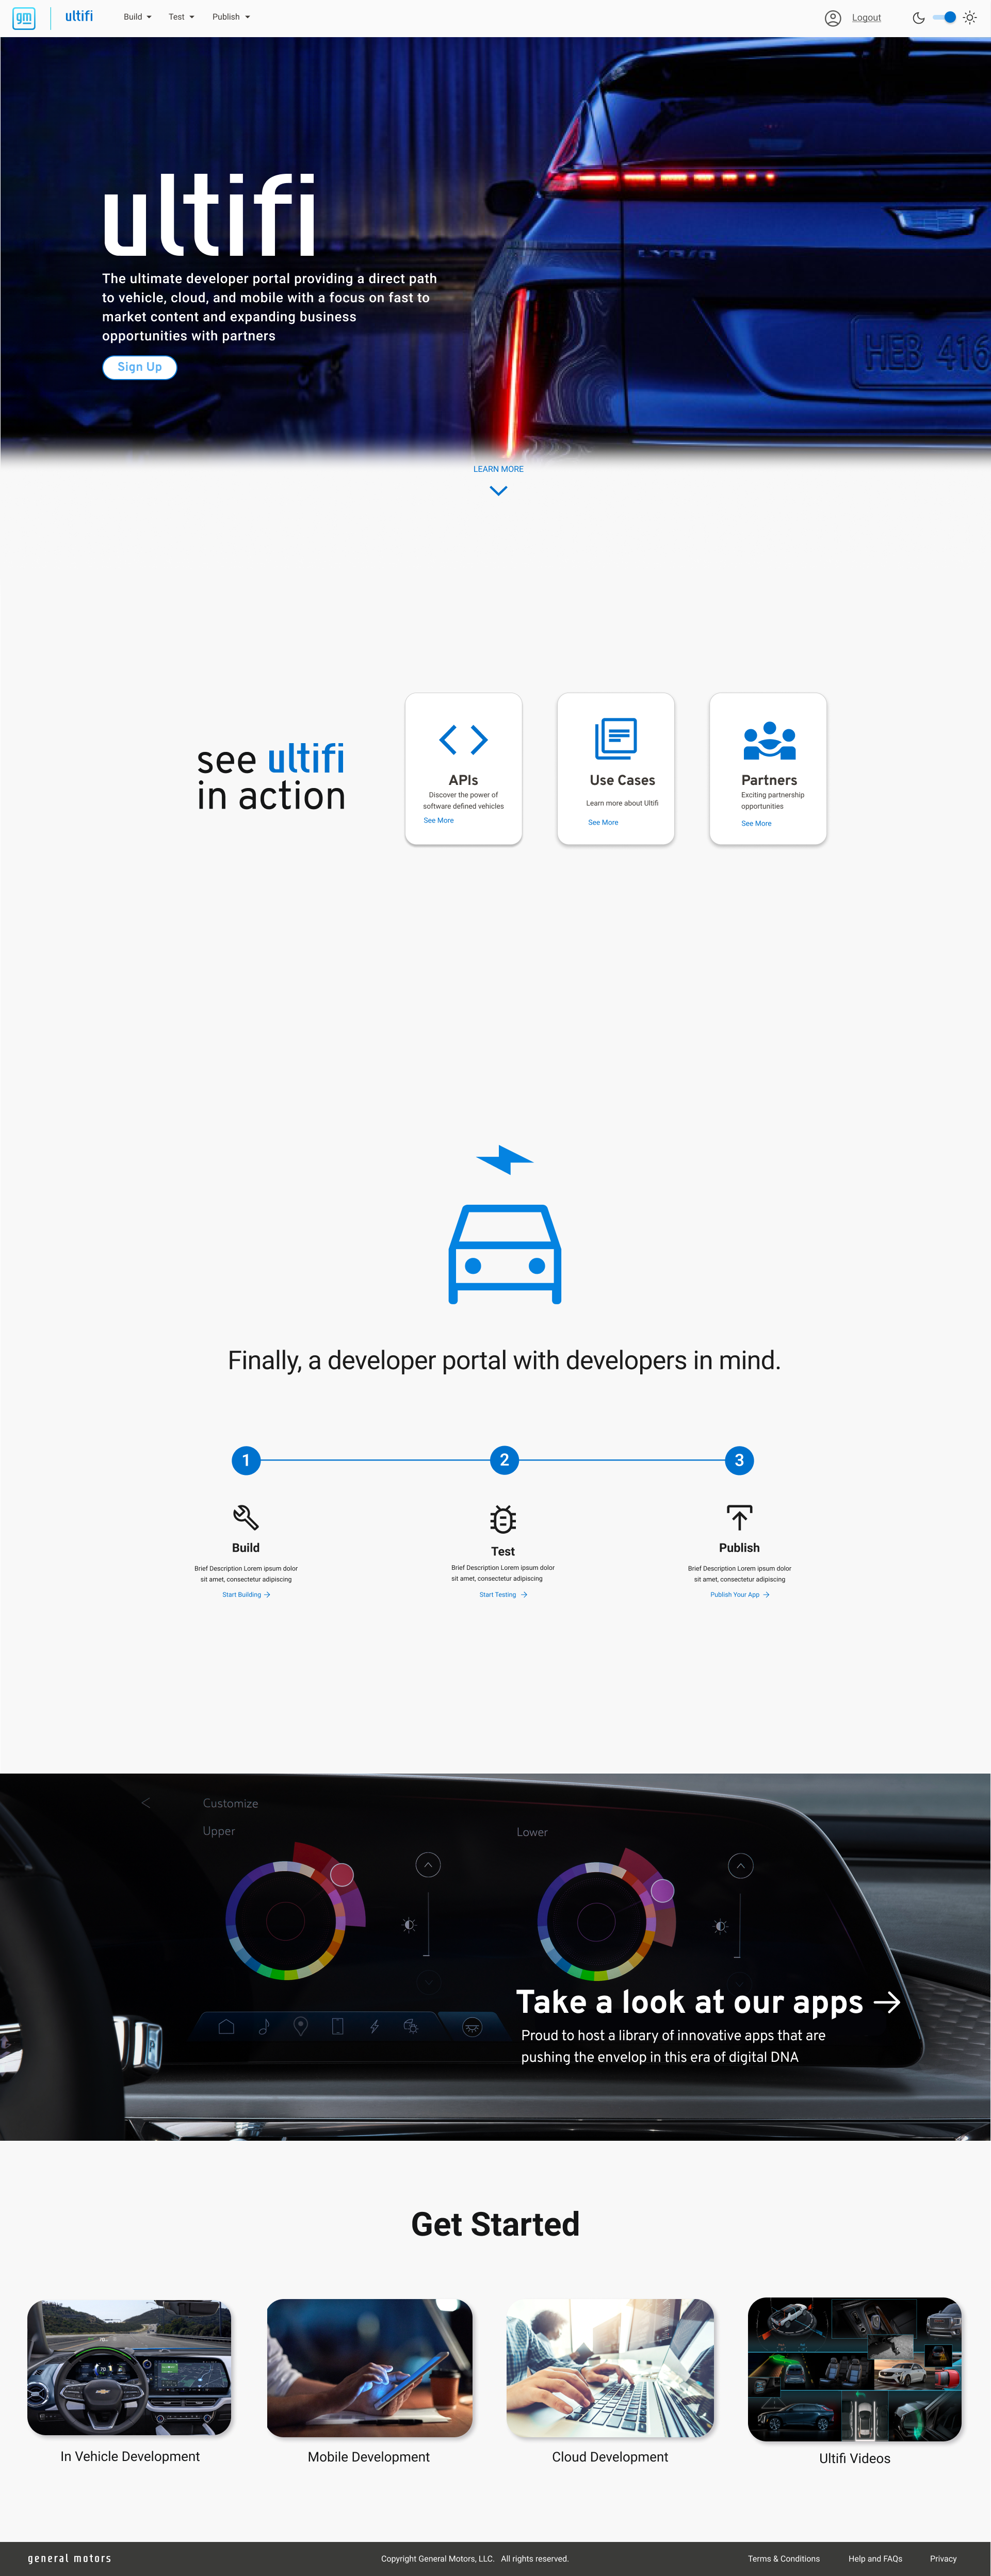Screen dimensions: 991x2576
Task: Click the moon dark mode icon
Action: (918, 17)
